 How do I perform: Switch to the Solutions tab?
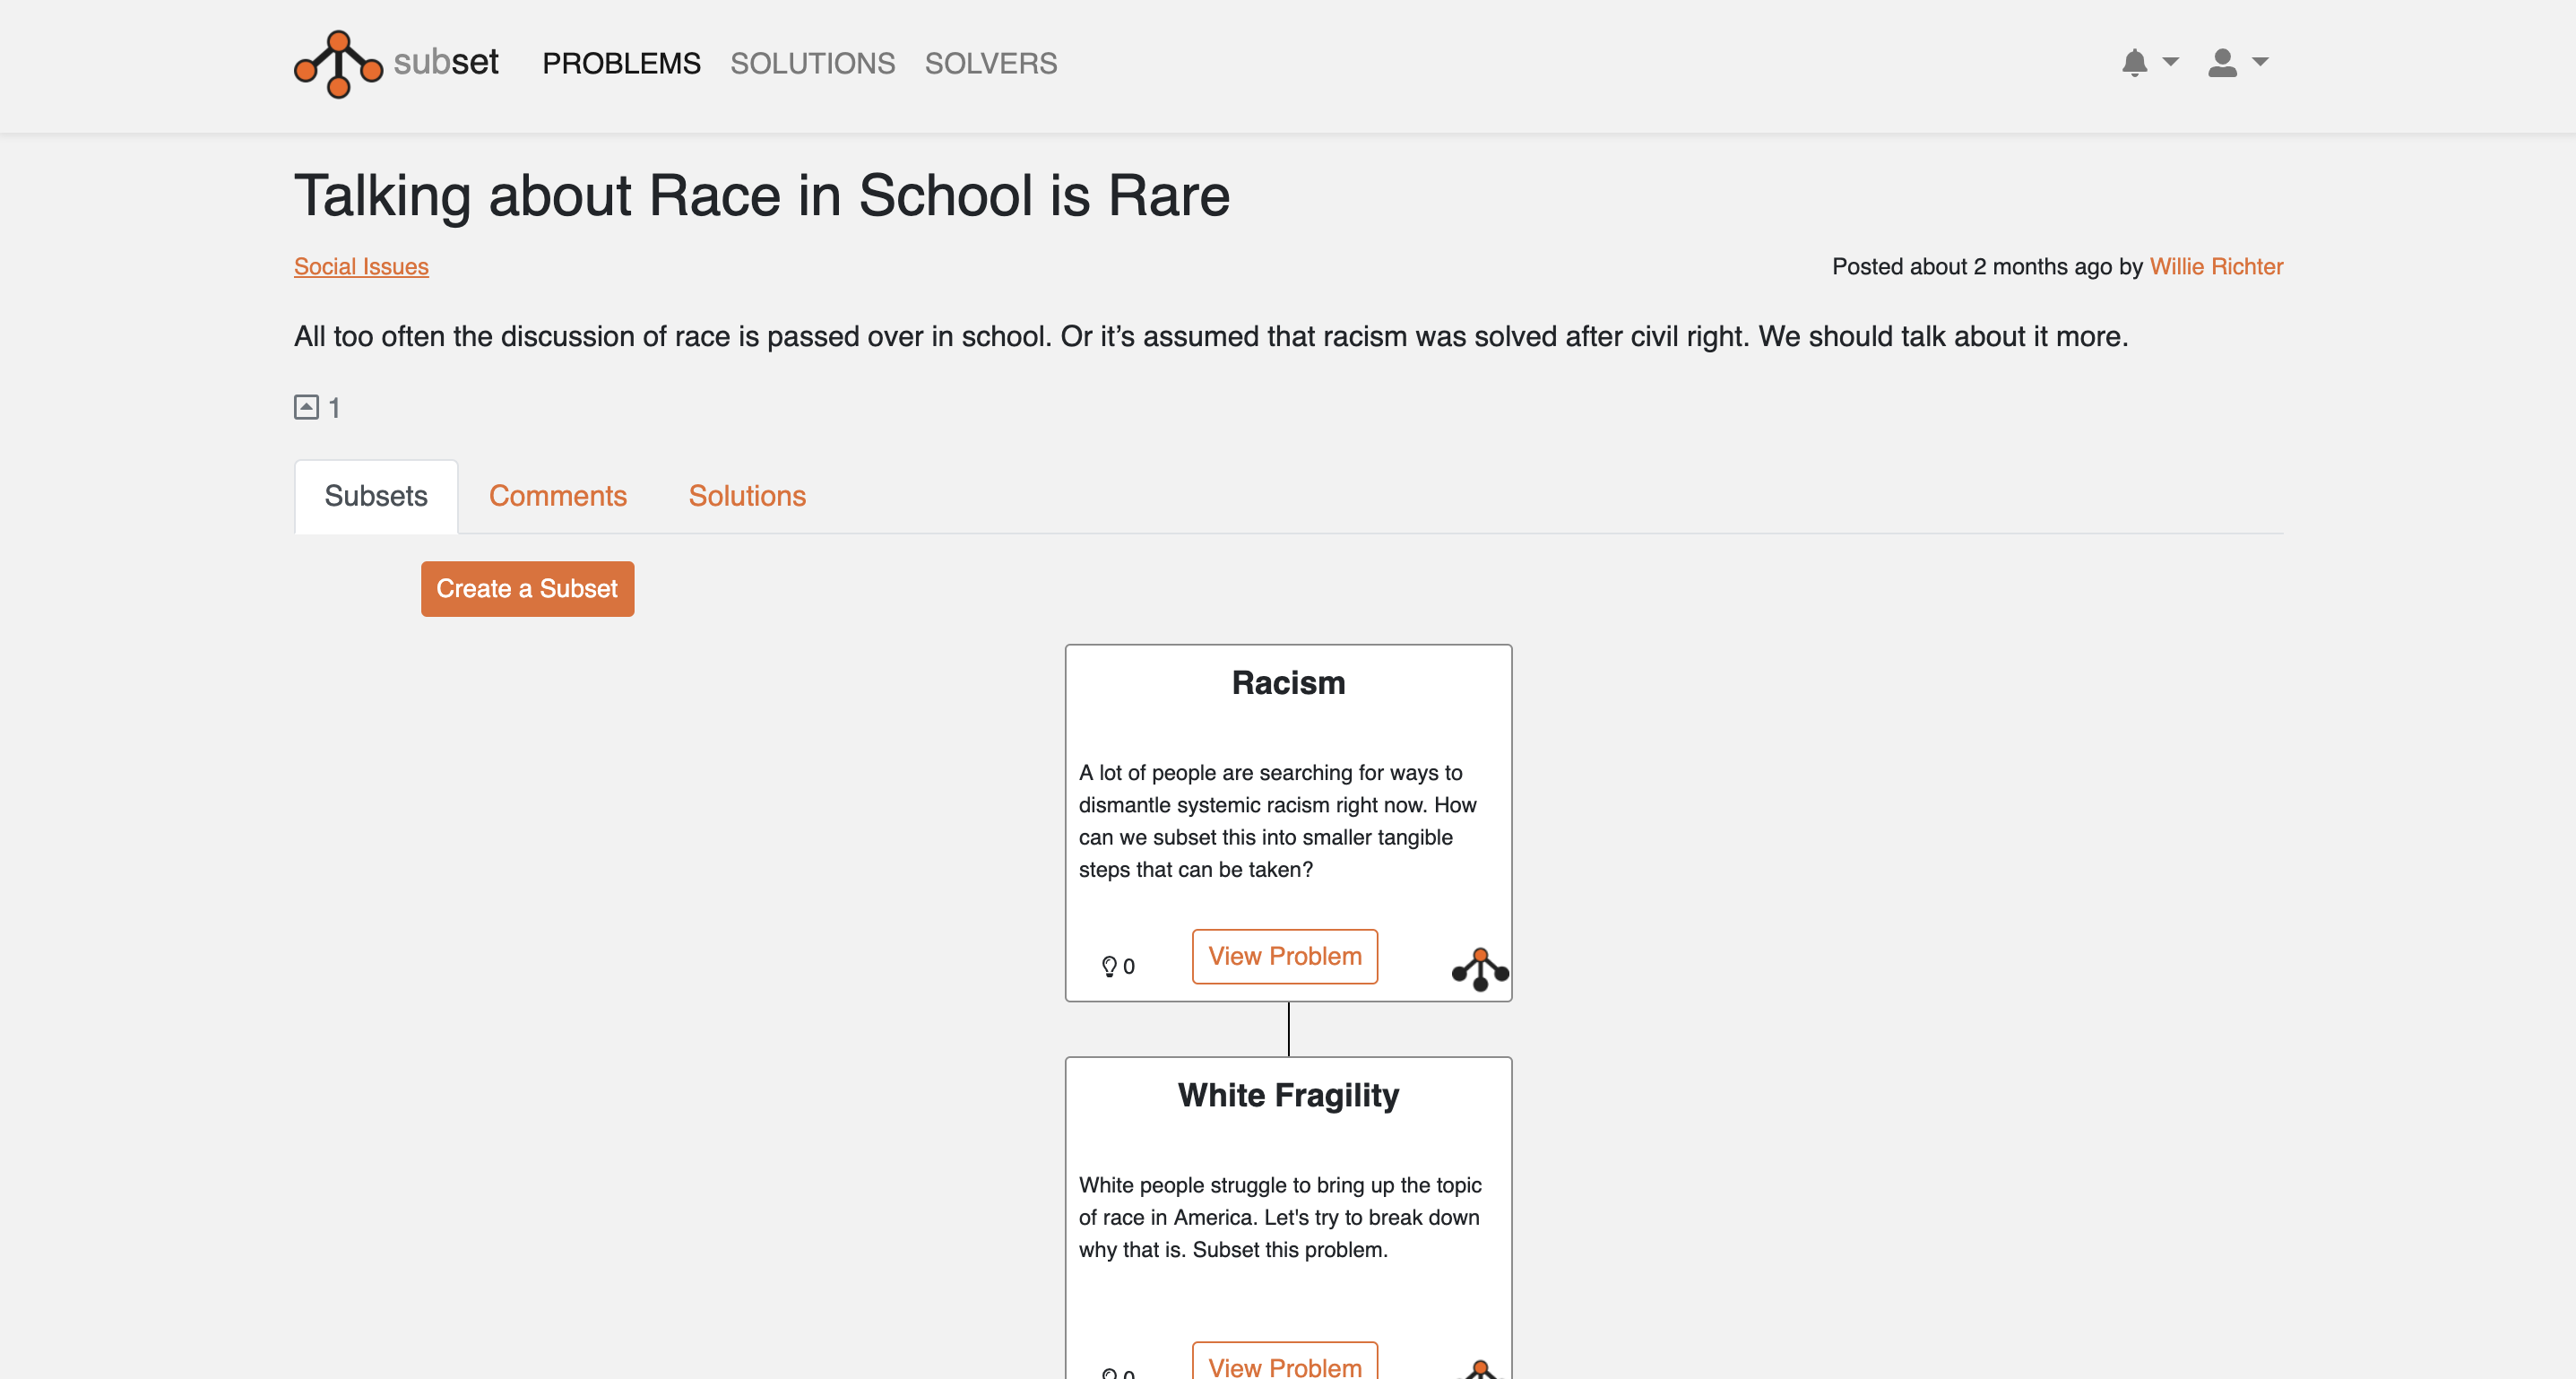[x=747, y=496]
